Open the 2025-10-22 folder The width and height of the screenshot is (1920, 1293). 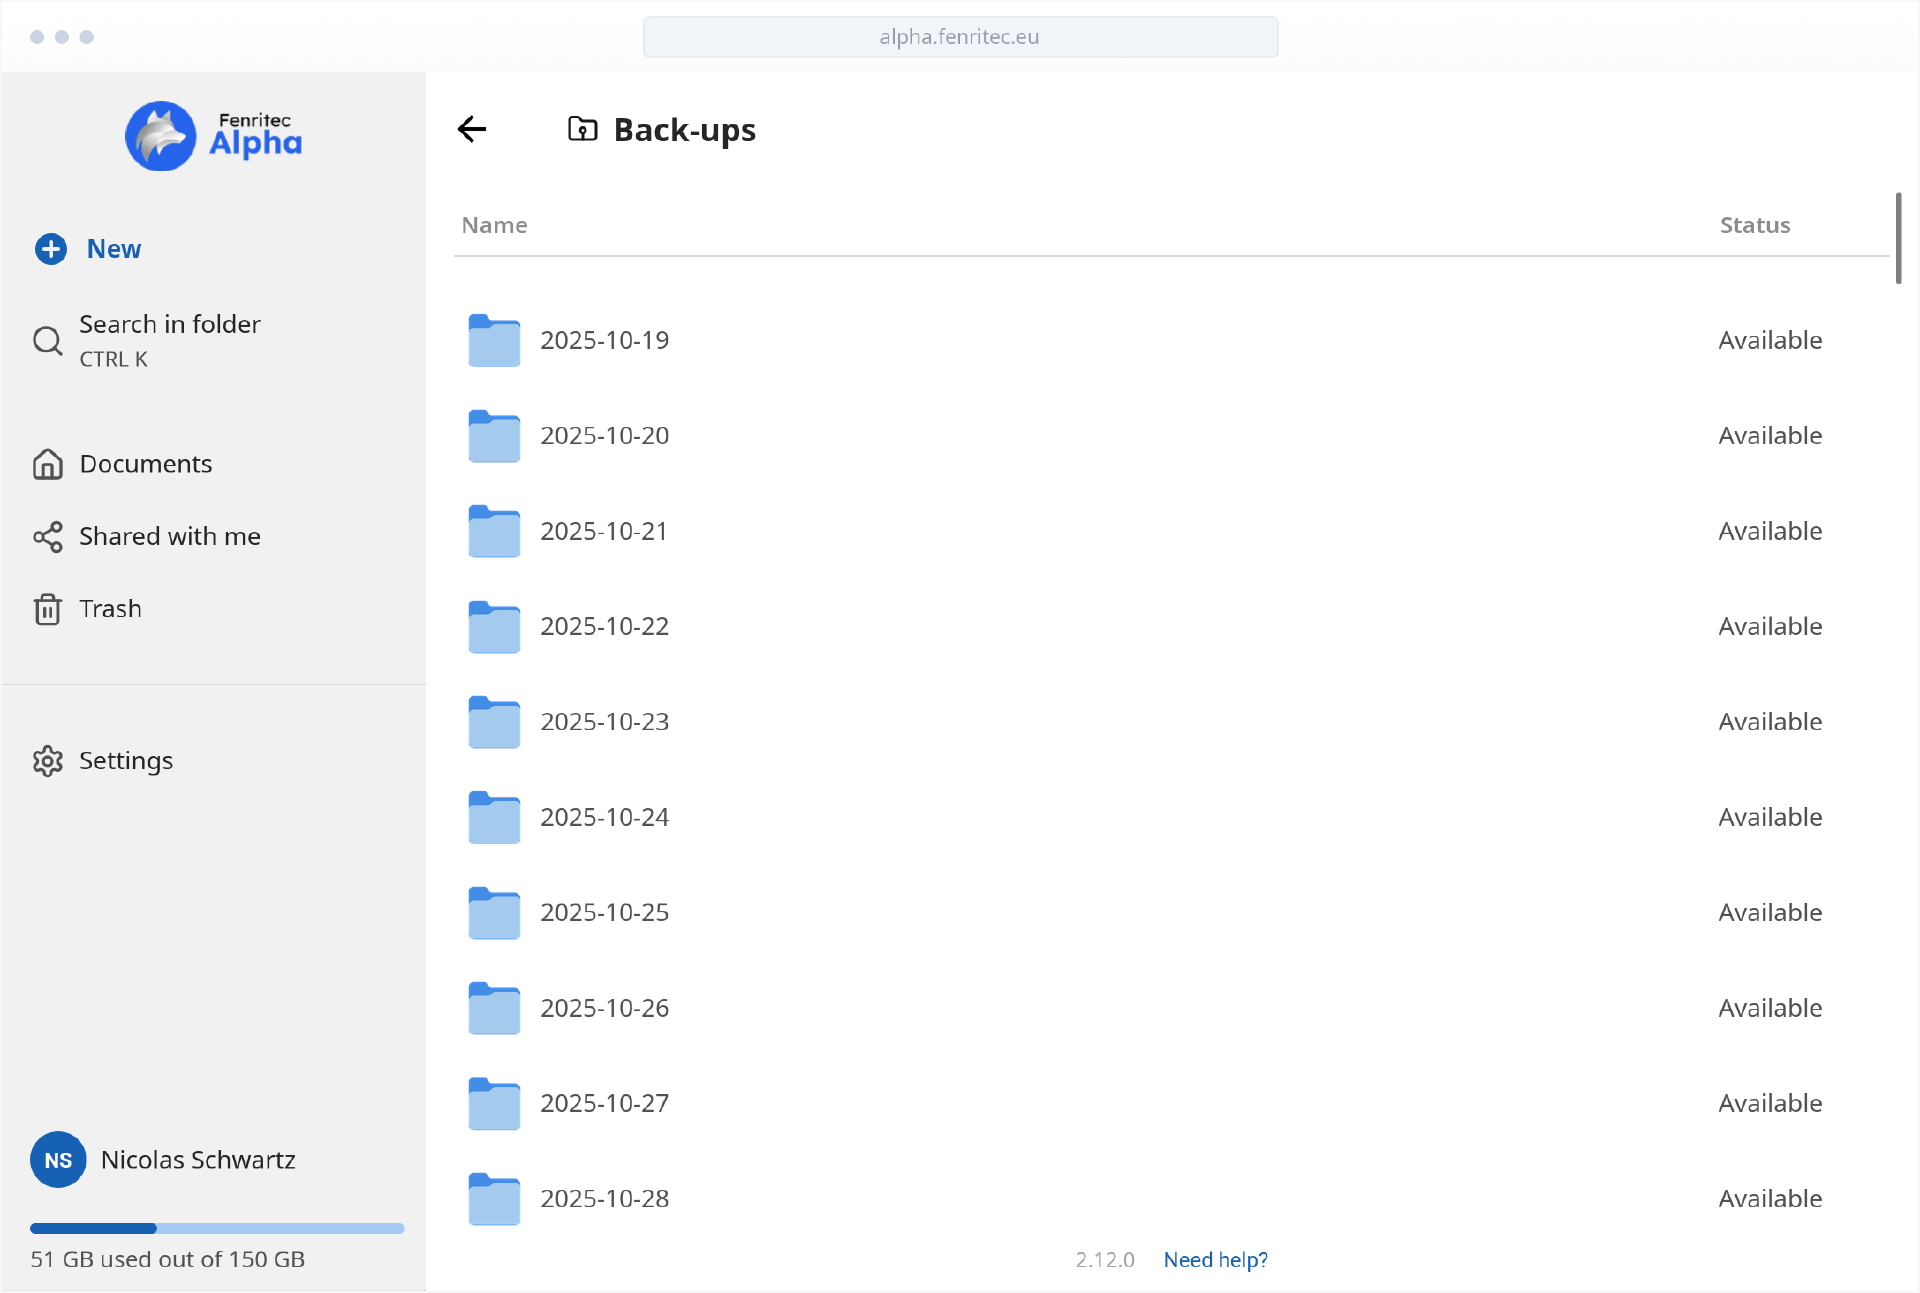(604, 627)
